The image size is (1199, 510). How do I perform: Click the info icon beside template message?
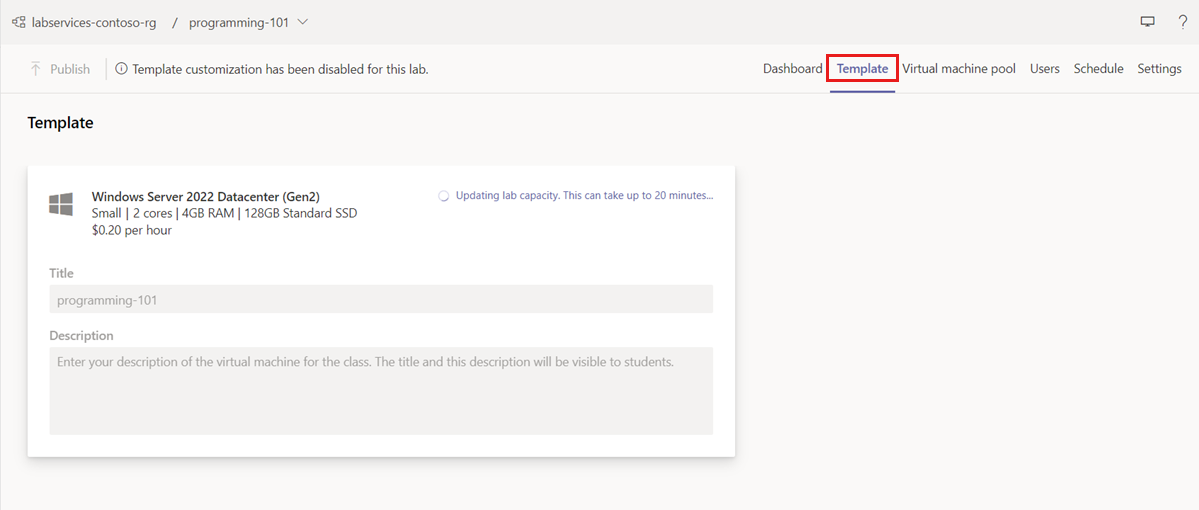(121, 69)
